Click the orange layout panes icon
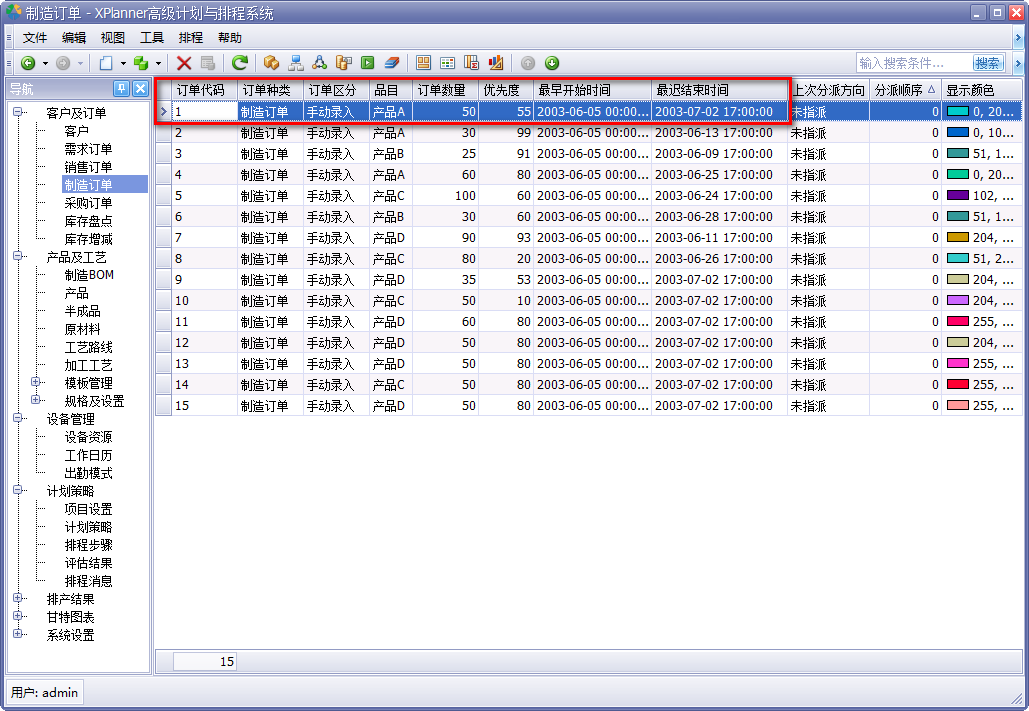This screenshot has width=1029, height=711. click(424, 63)
